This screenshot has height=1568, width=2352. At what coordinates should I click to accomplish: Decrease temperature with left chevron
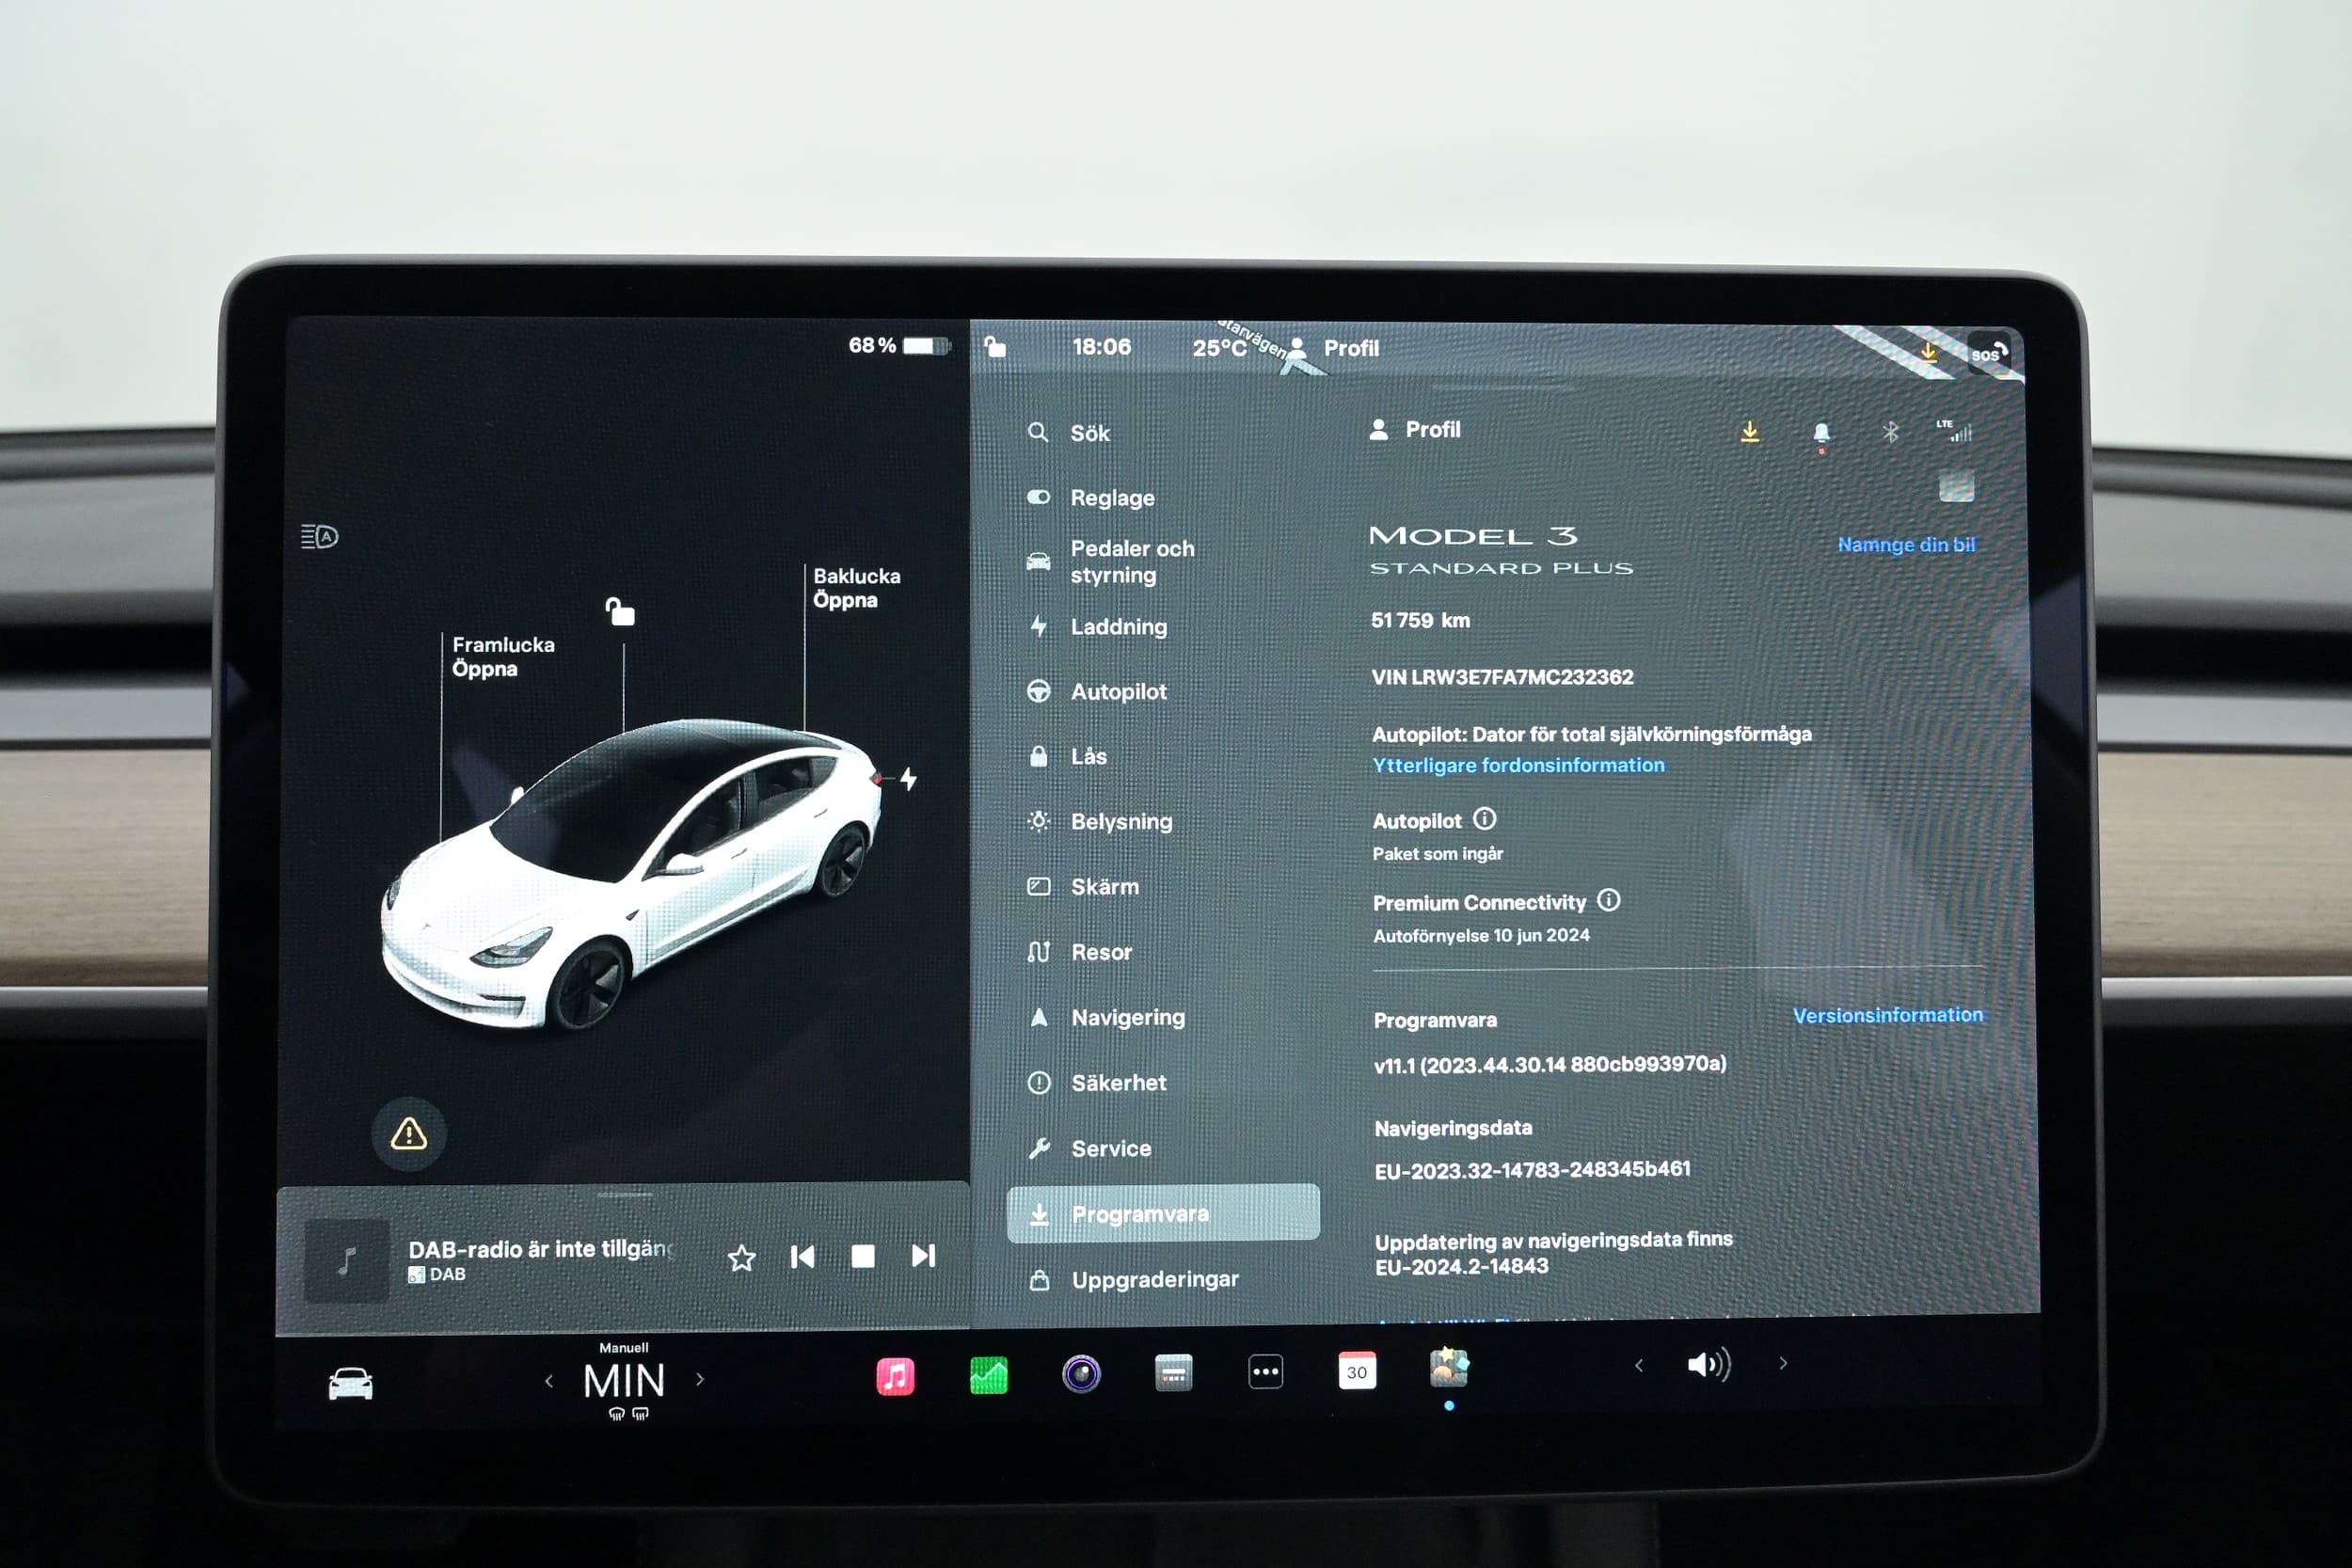(x=549, y=1382)
